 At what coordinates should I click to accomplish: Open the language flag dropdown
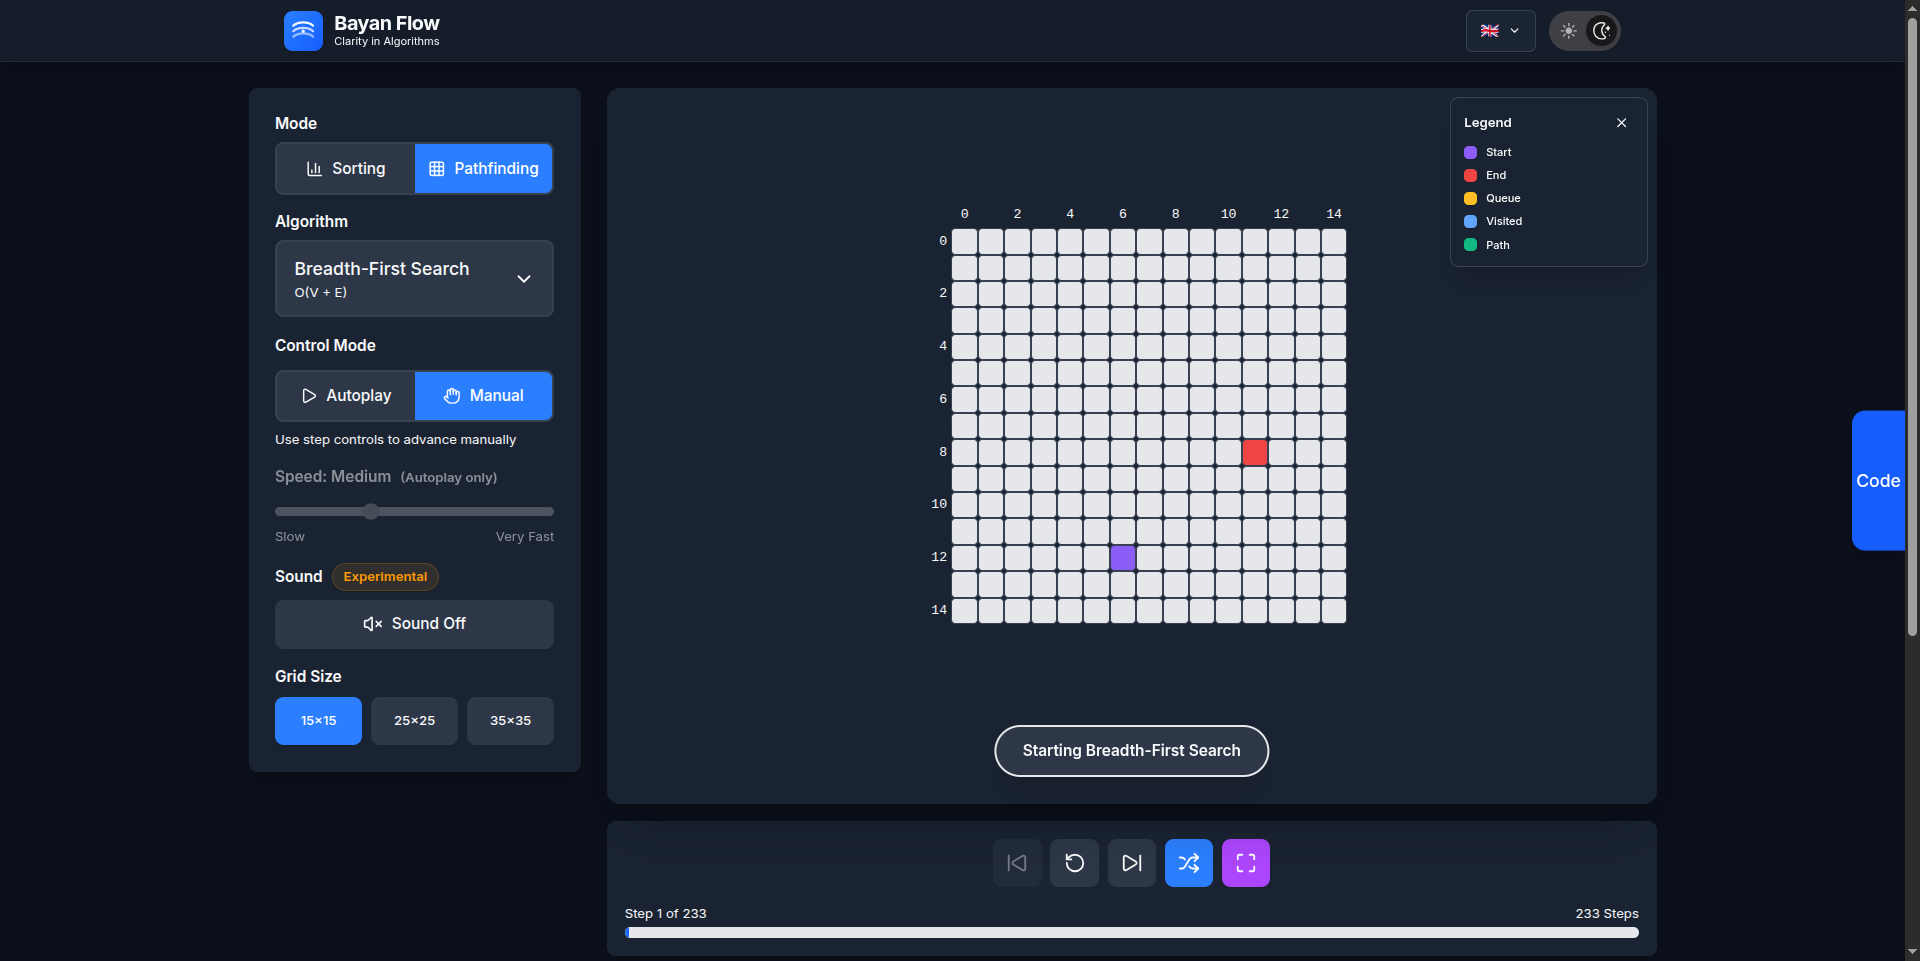pos(1500,31)
